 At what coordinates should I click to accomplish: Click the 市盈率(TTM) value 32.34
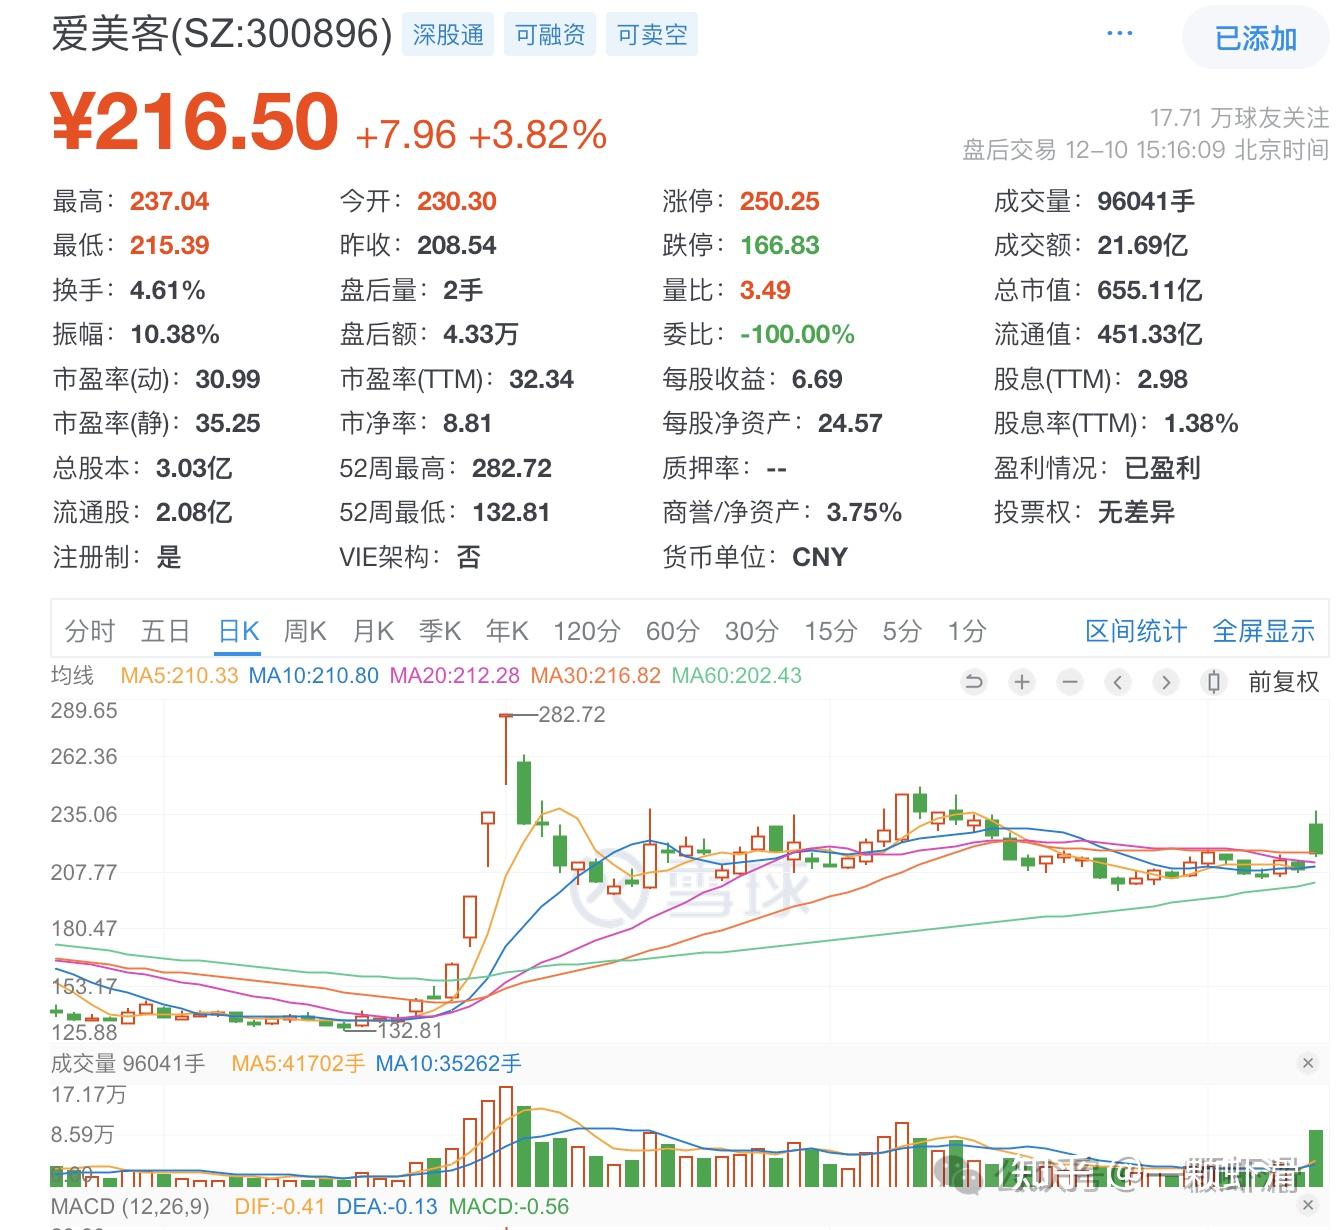[x=541, y=379]
